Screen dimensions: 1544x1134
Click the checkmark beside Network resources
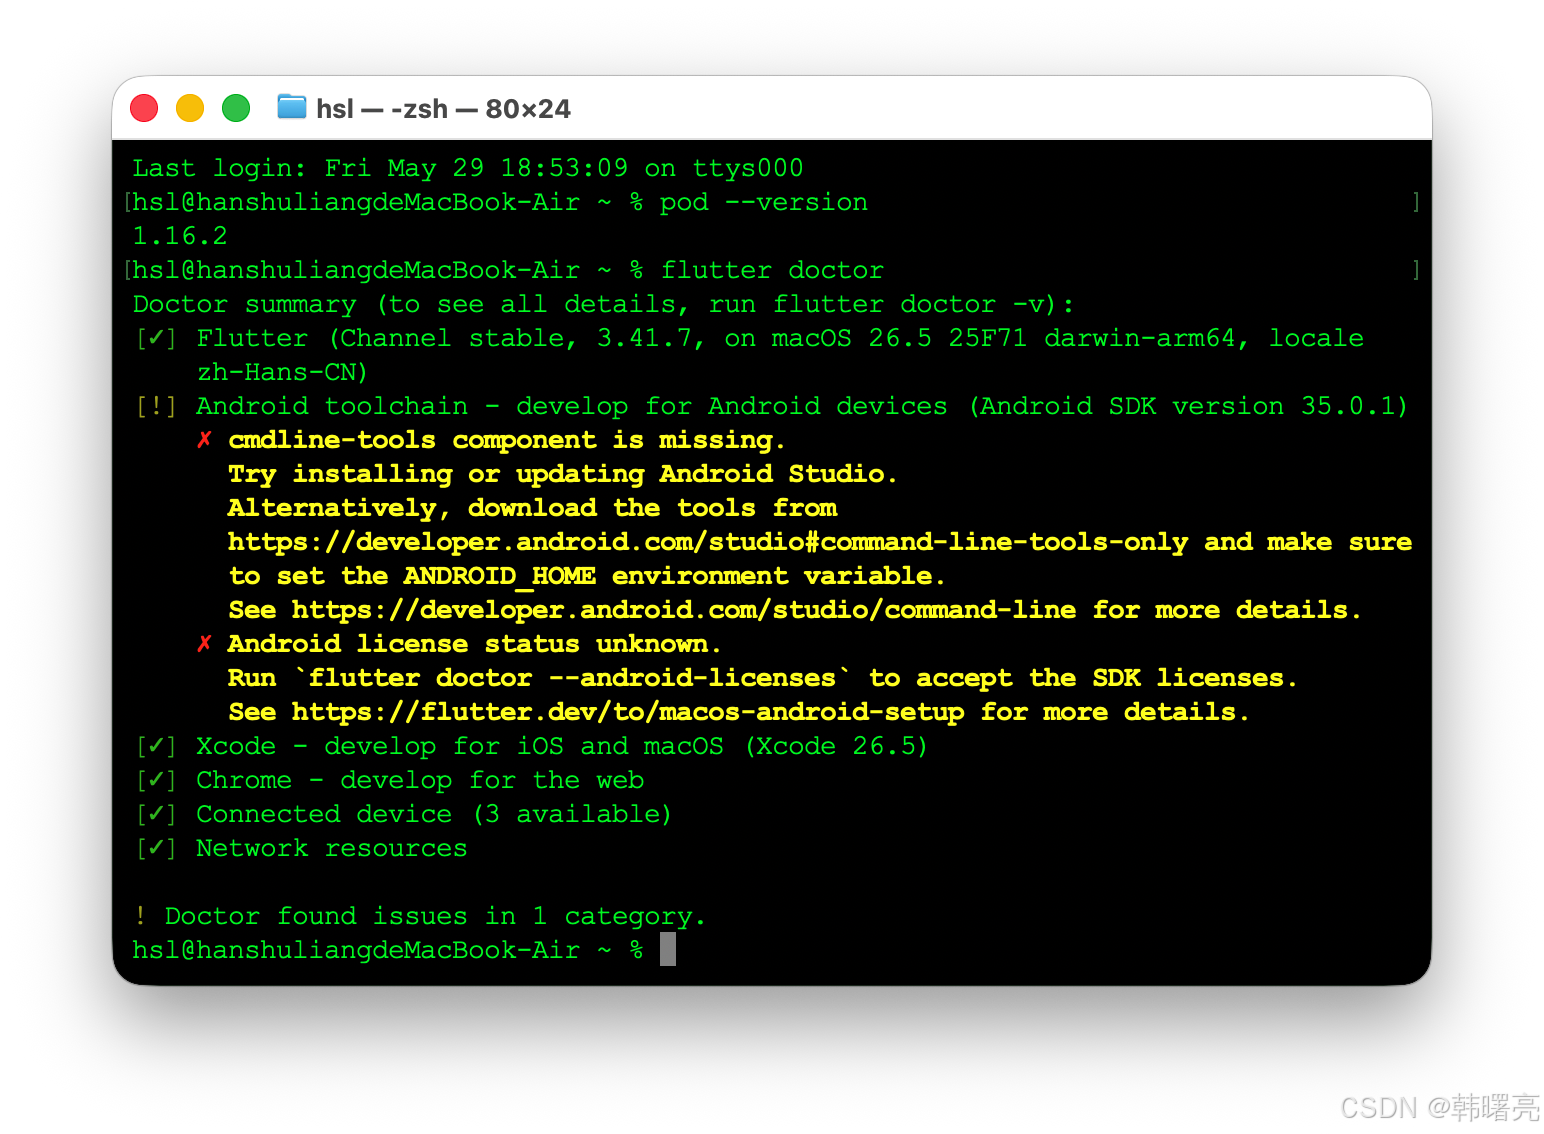[156, 848]
